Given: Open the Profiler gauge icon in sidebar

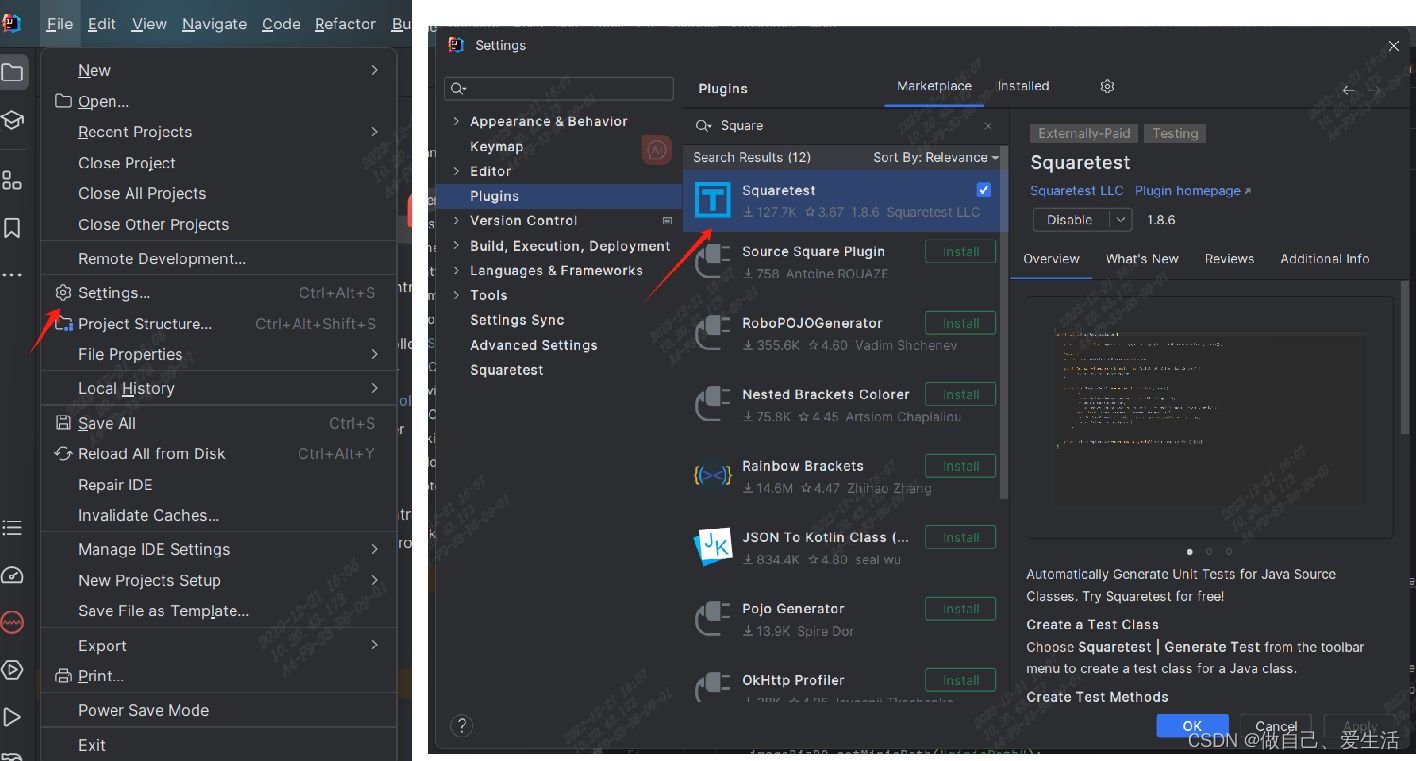Looking at the screenshot, I should 12,575.
